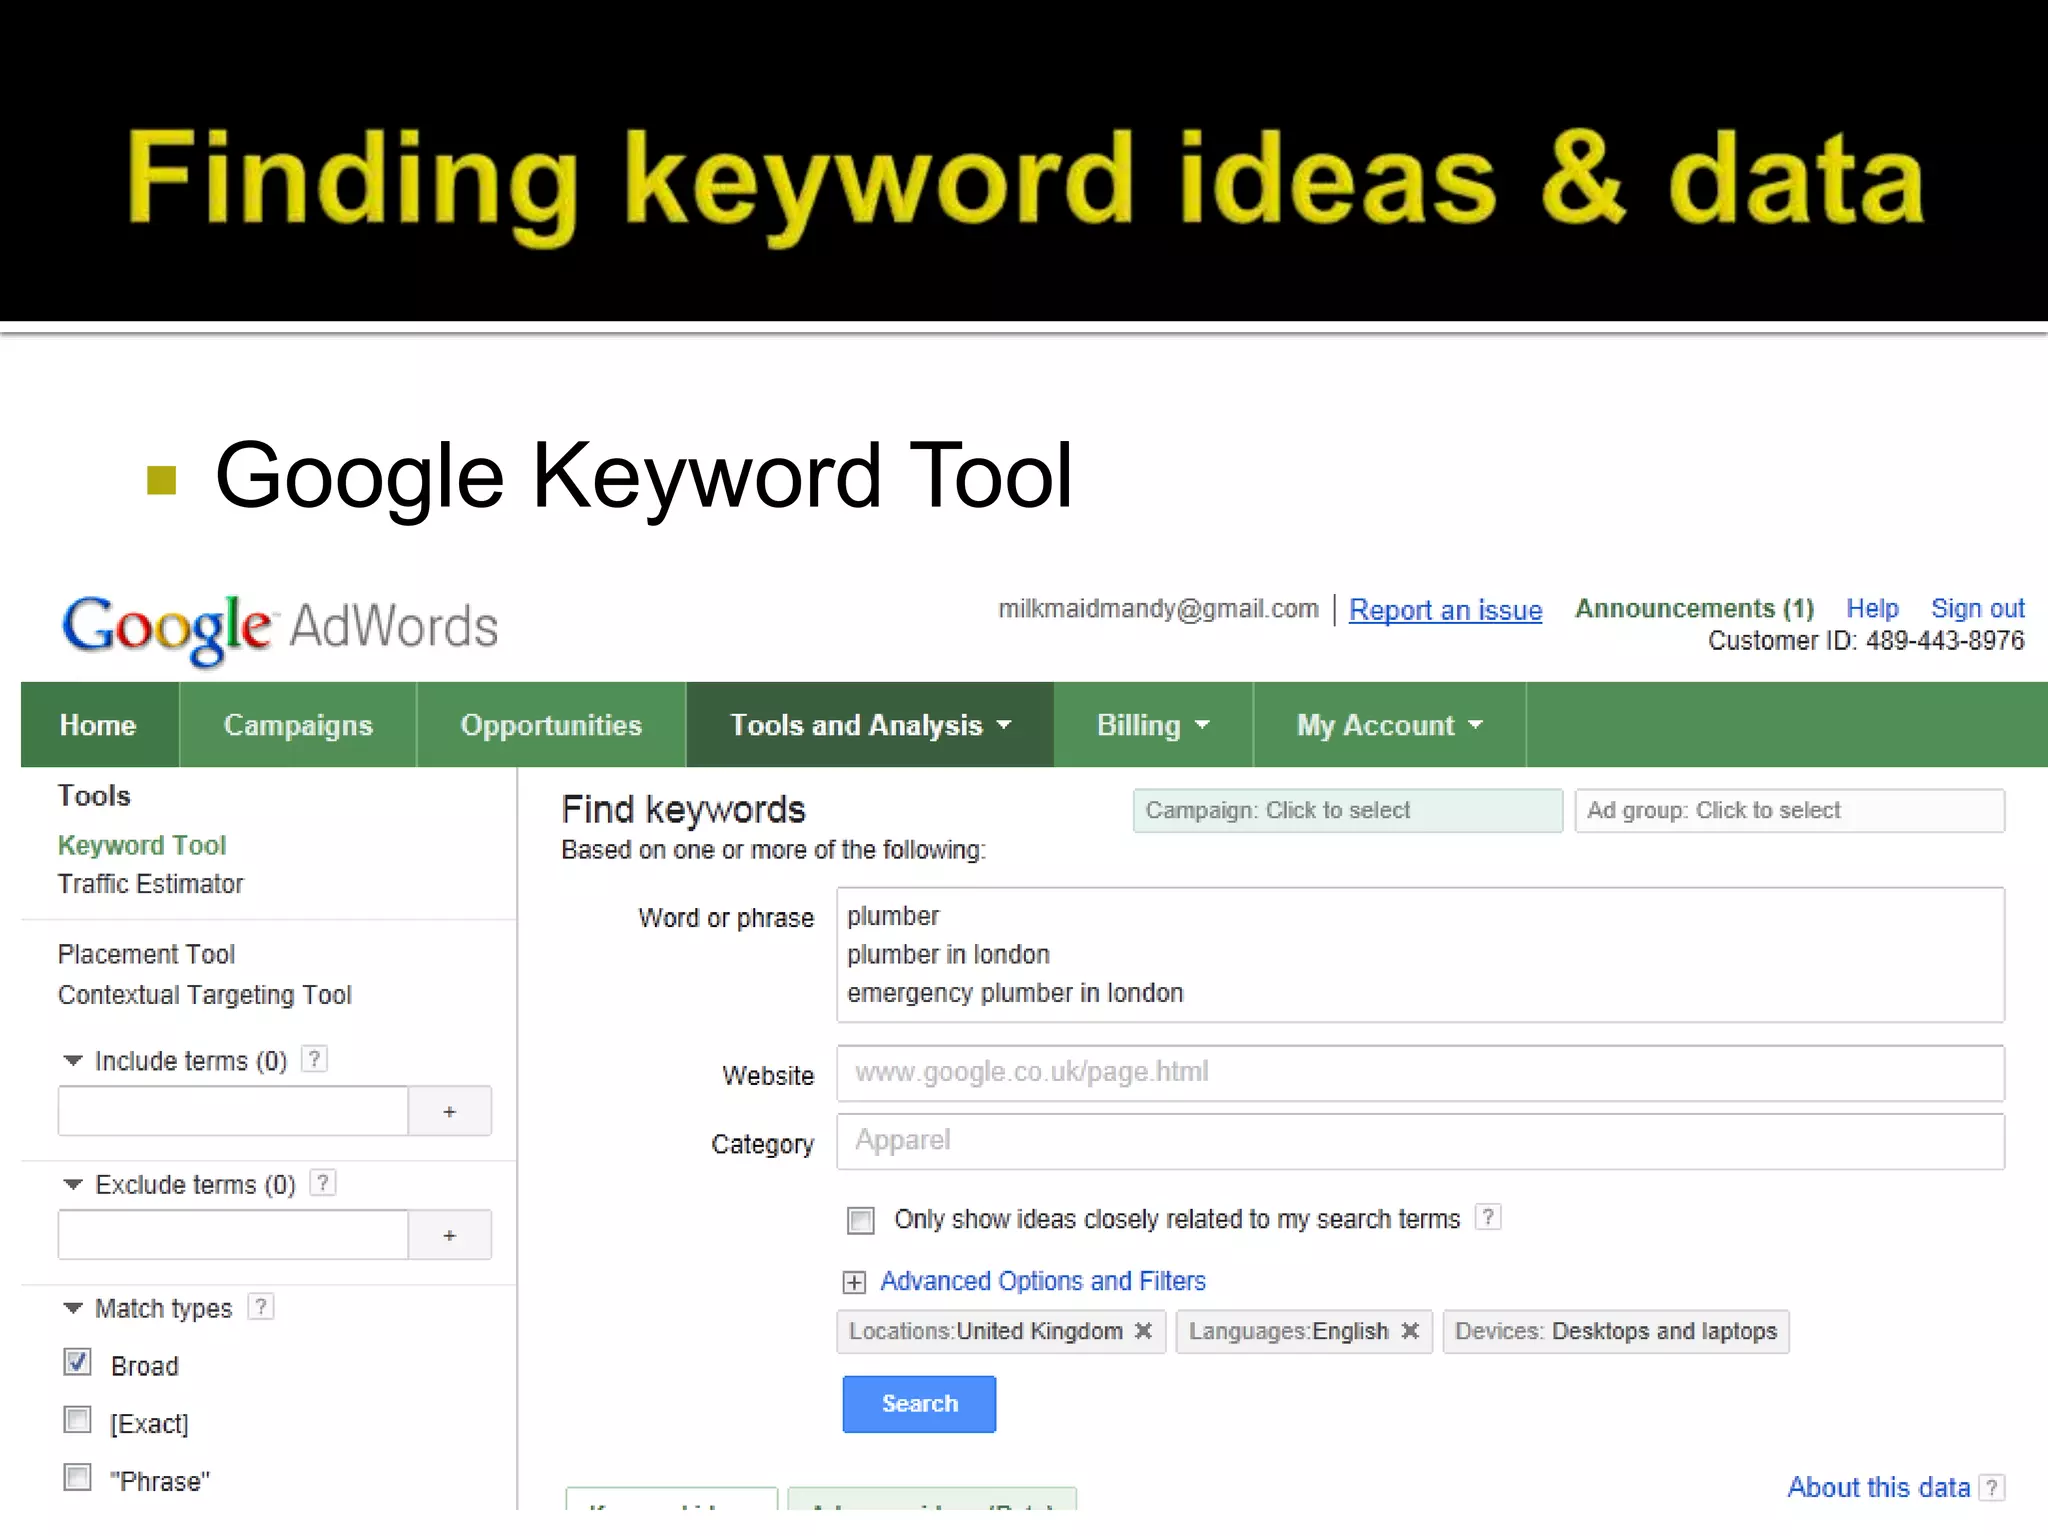Click the Sign out link

(x=1977, y=608)
